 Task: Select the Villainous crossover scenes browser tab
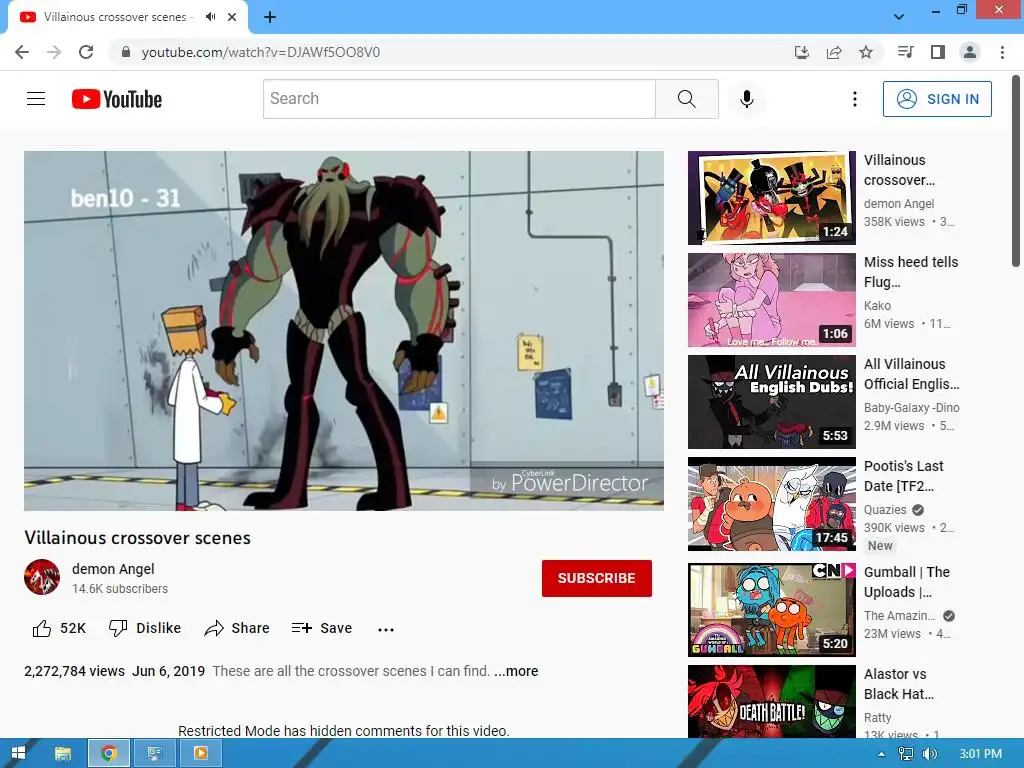coord(128,17)
